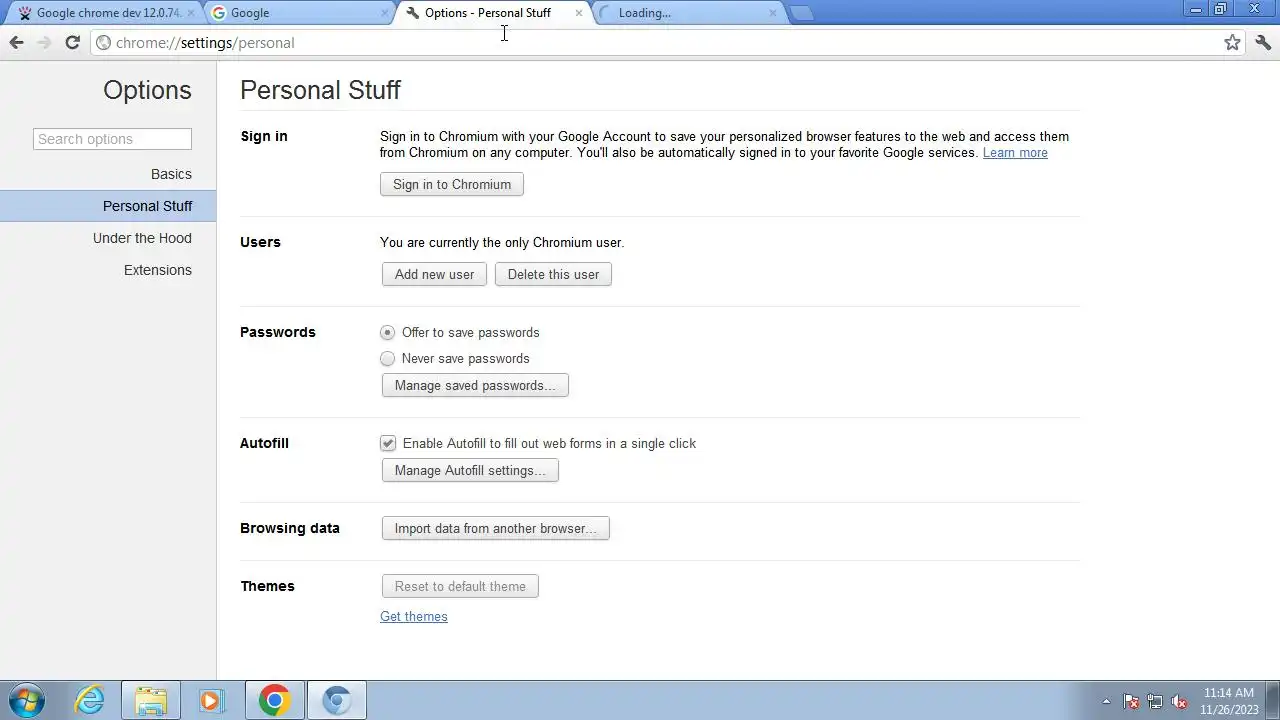Click Import data from another browser
Screen dimensions: 1280x720
pyautogui.click(x=495, y=528)
